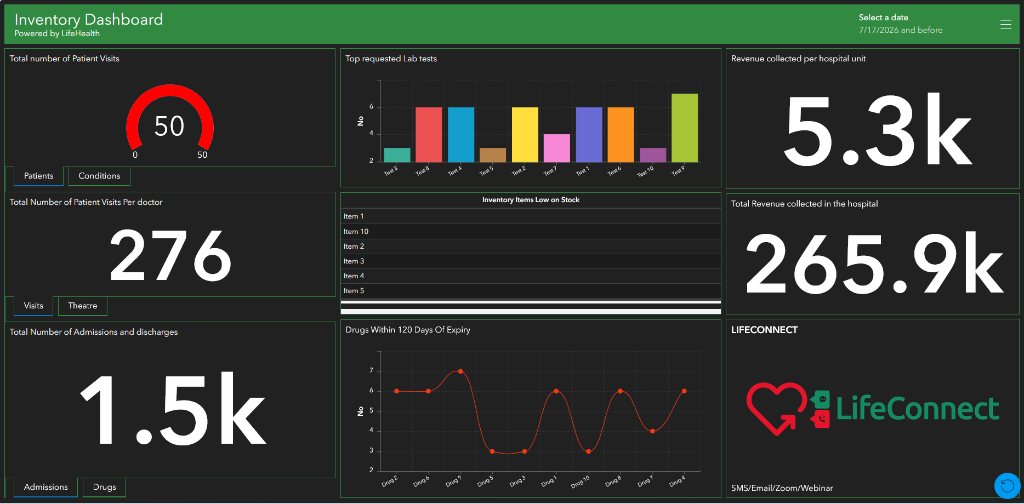Viewport: 1024px width, 504px height.
Task: Select Item 5 in low stock list
Action: point(530,291)
